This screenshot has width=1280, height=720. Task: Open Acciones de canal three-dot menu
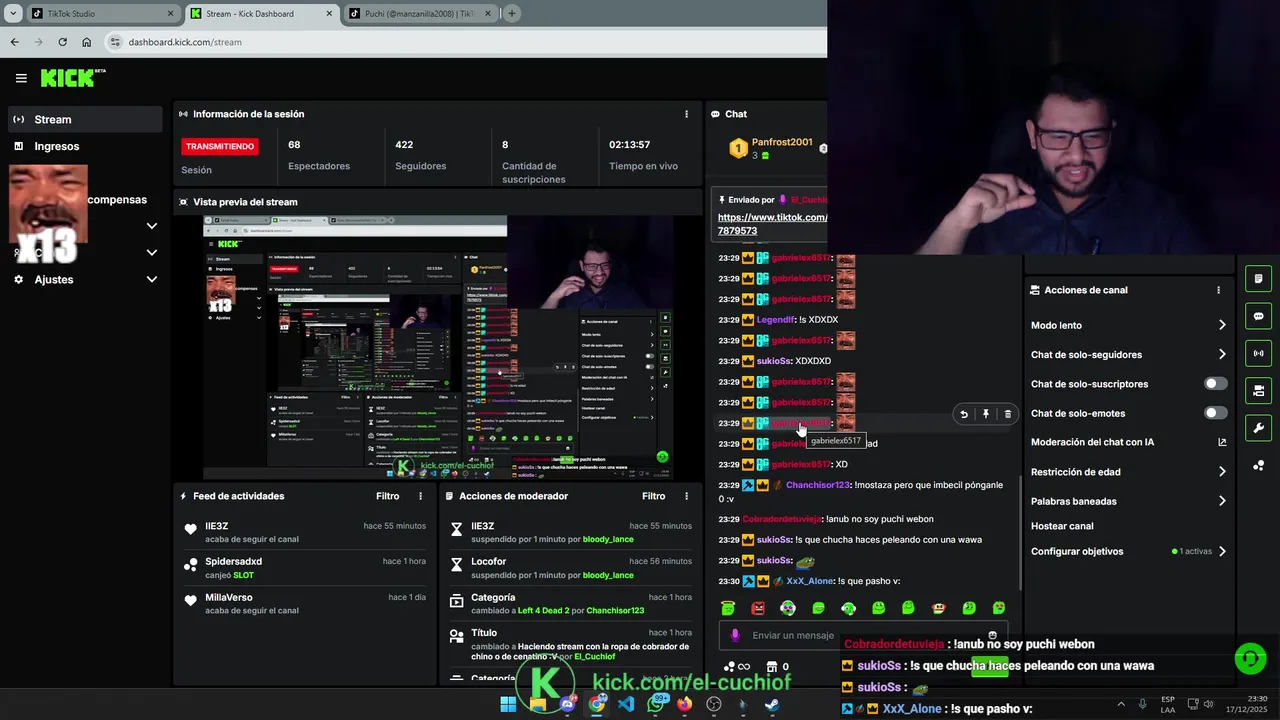1218,290
